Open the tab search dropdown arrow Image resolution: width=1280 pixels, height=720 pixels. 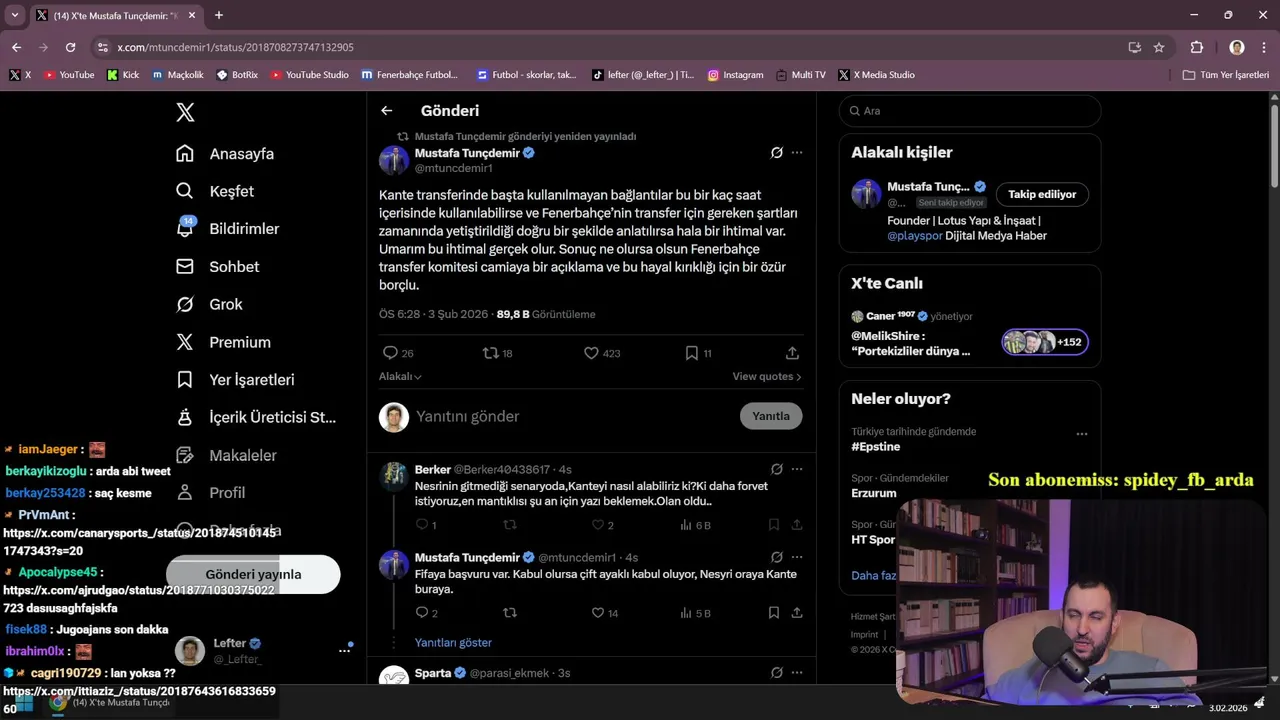(x=14, y=15)
